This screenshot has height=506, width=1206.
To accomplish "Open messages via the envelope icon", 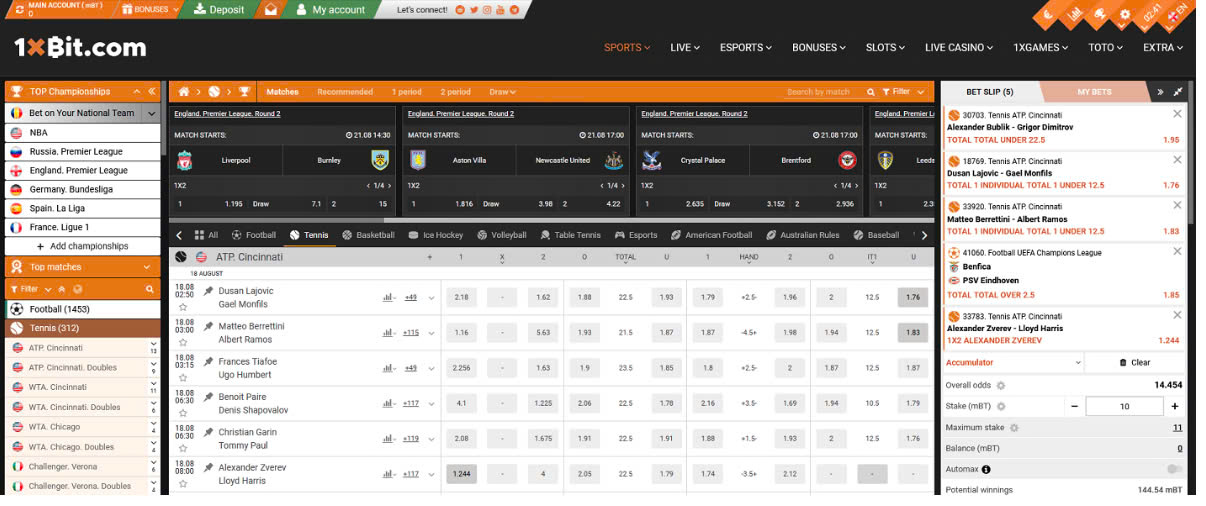I will point(270,10).
